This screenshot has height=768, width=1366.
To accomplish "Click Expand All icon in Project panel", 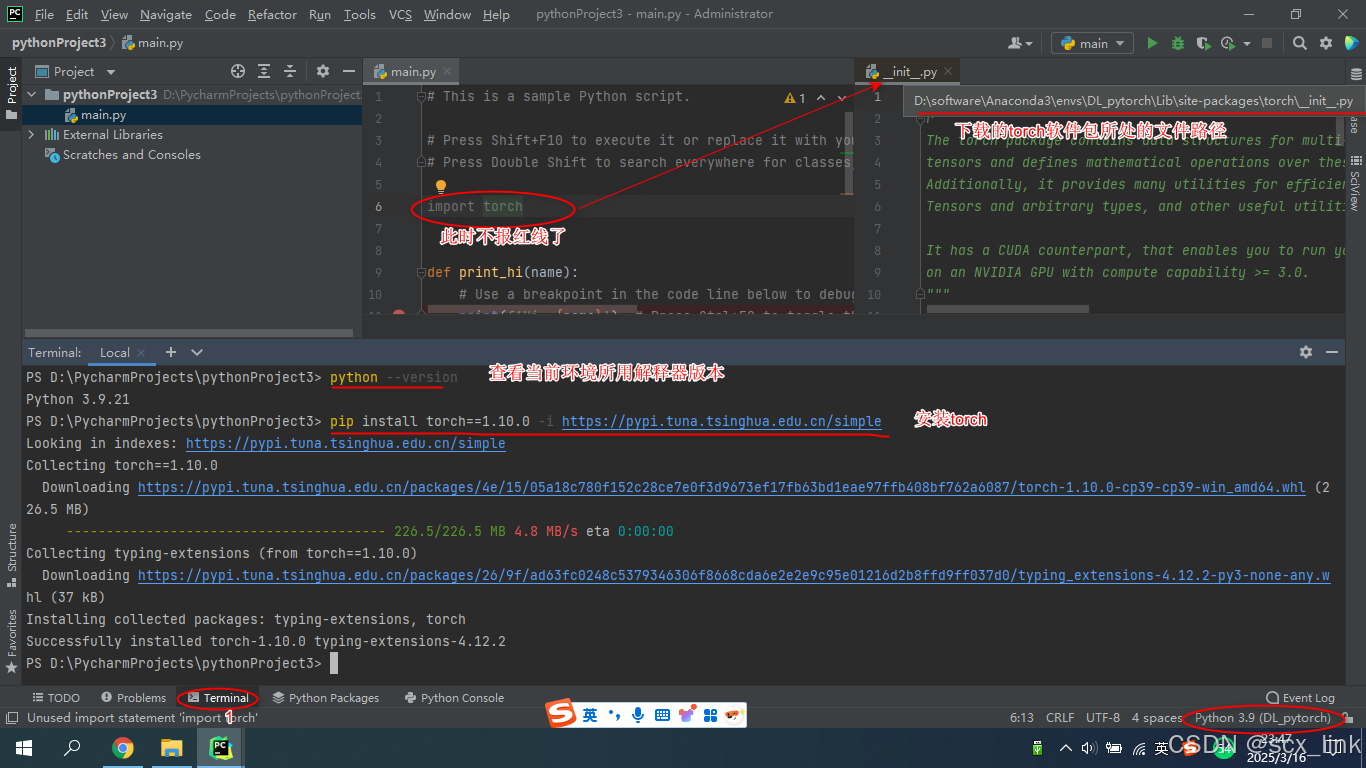I will click(x=264, y=71).
